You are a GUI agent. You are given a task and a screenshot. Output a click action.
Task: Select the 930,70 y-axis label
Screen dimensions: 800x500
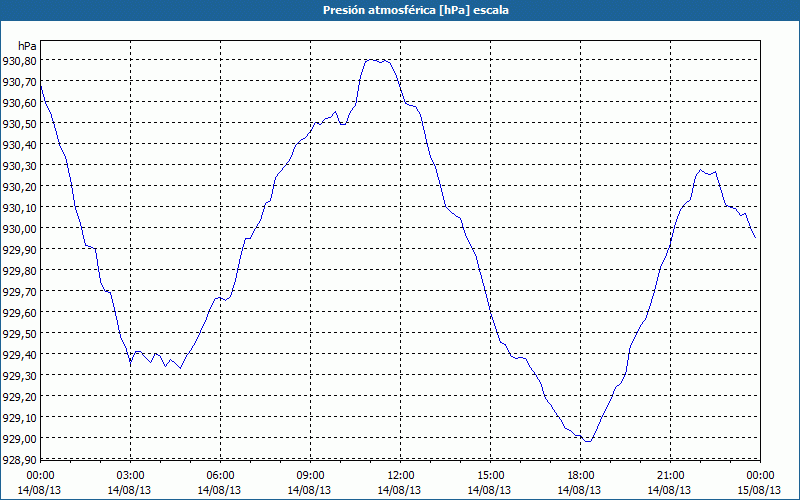19,82
